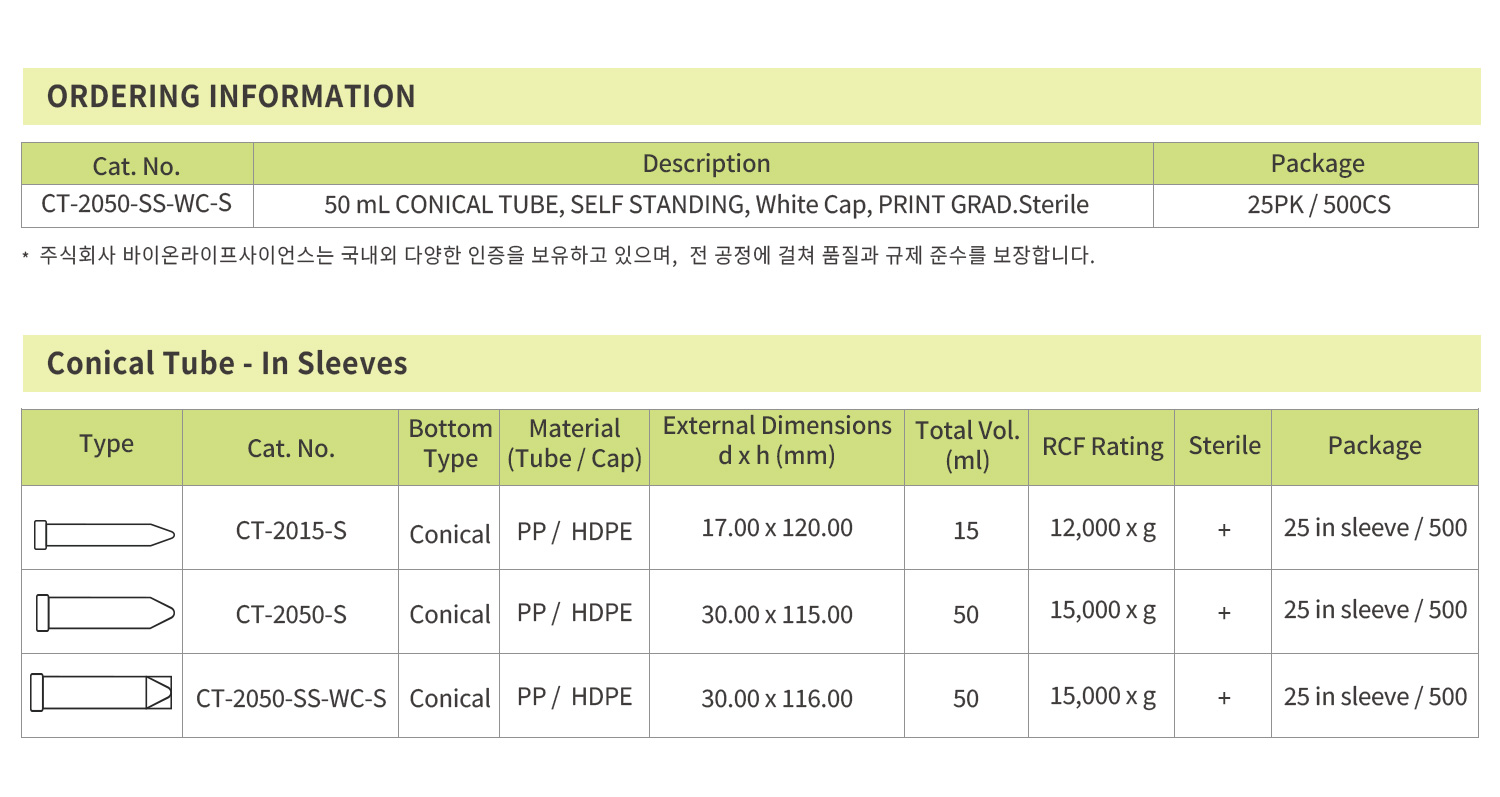Click the Conical Tube - In Sleeves heading
Viewport: 1500px width, 797px height.
tap(228, 363)
